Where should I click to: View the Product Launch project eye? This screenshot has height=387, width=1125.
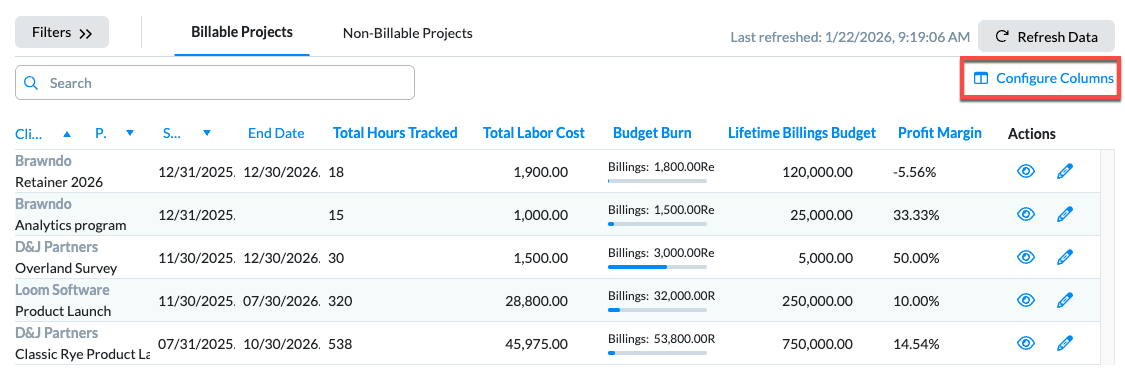pyautogui.click(x=1026, y=300)
